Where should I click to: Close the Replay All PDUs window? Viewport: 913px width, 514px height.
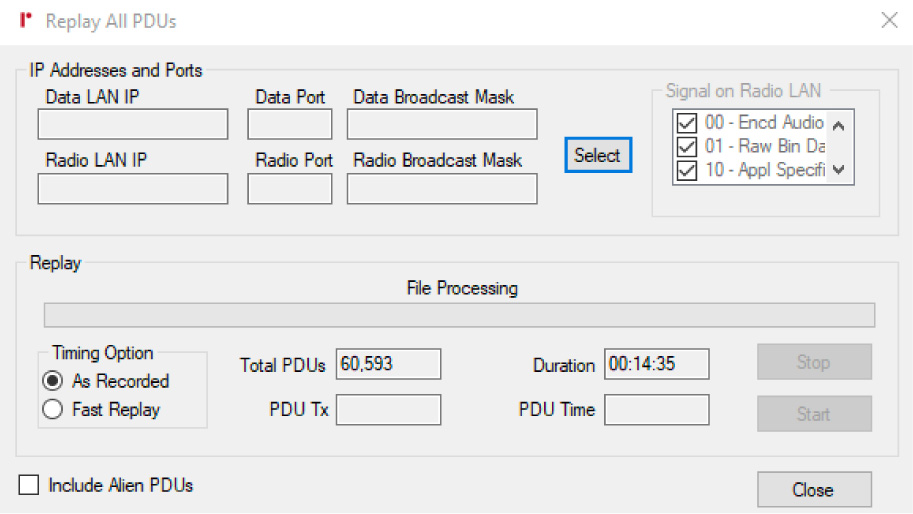[x=889, y=20]
